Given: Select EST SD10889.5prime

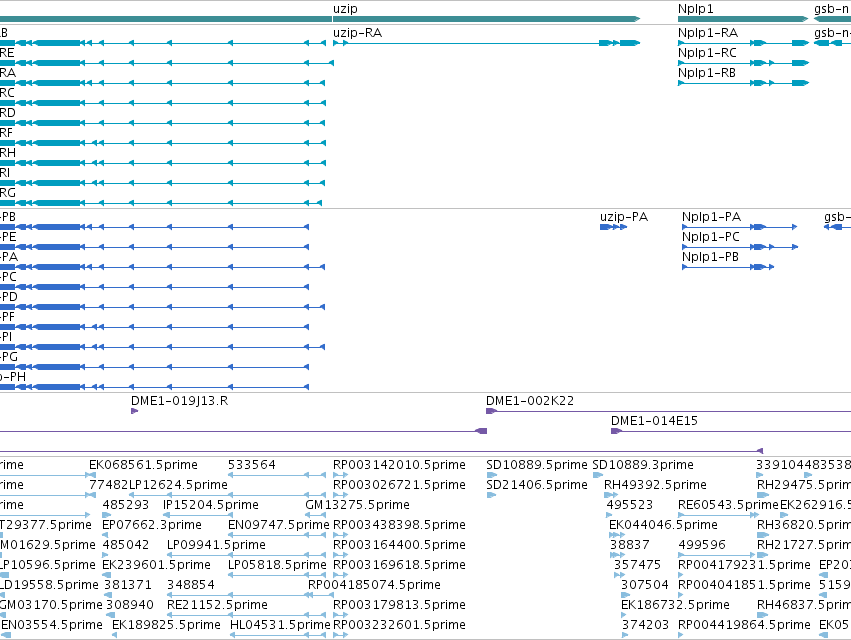Looking at the screenshot, I should [x=537, y=465].
